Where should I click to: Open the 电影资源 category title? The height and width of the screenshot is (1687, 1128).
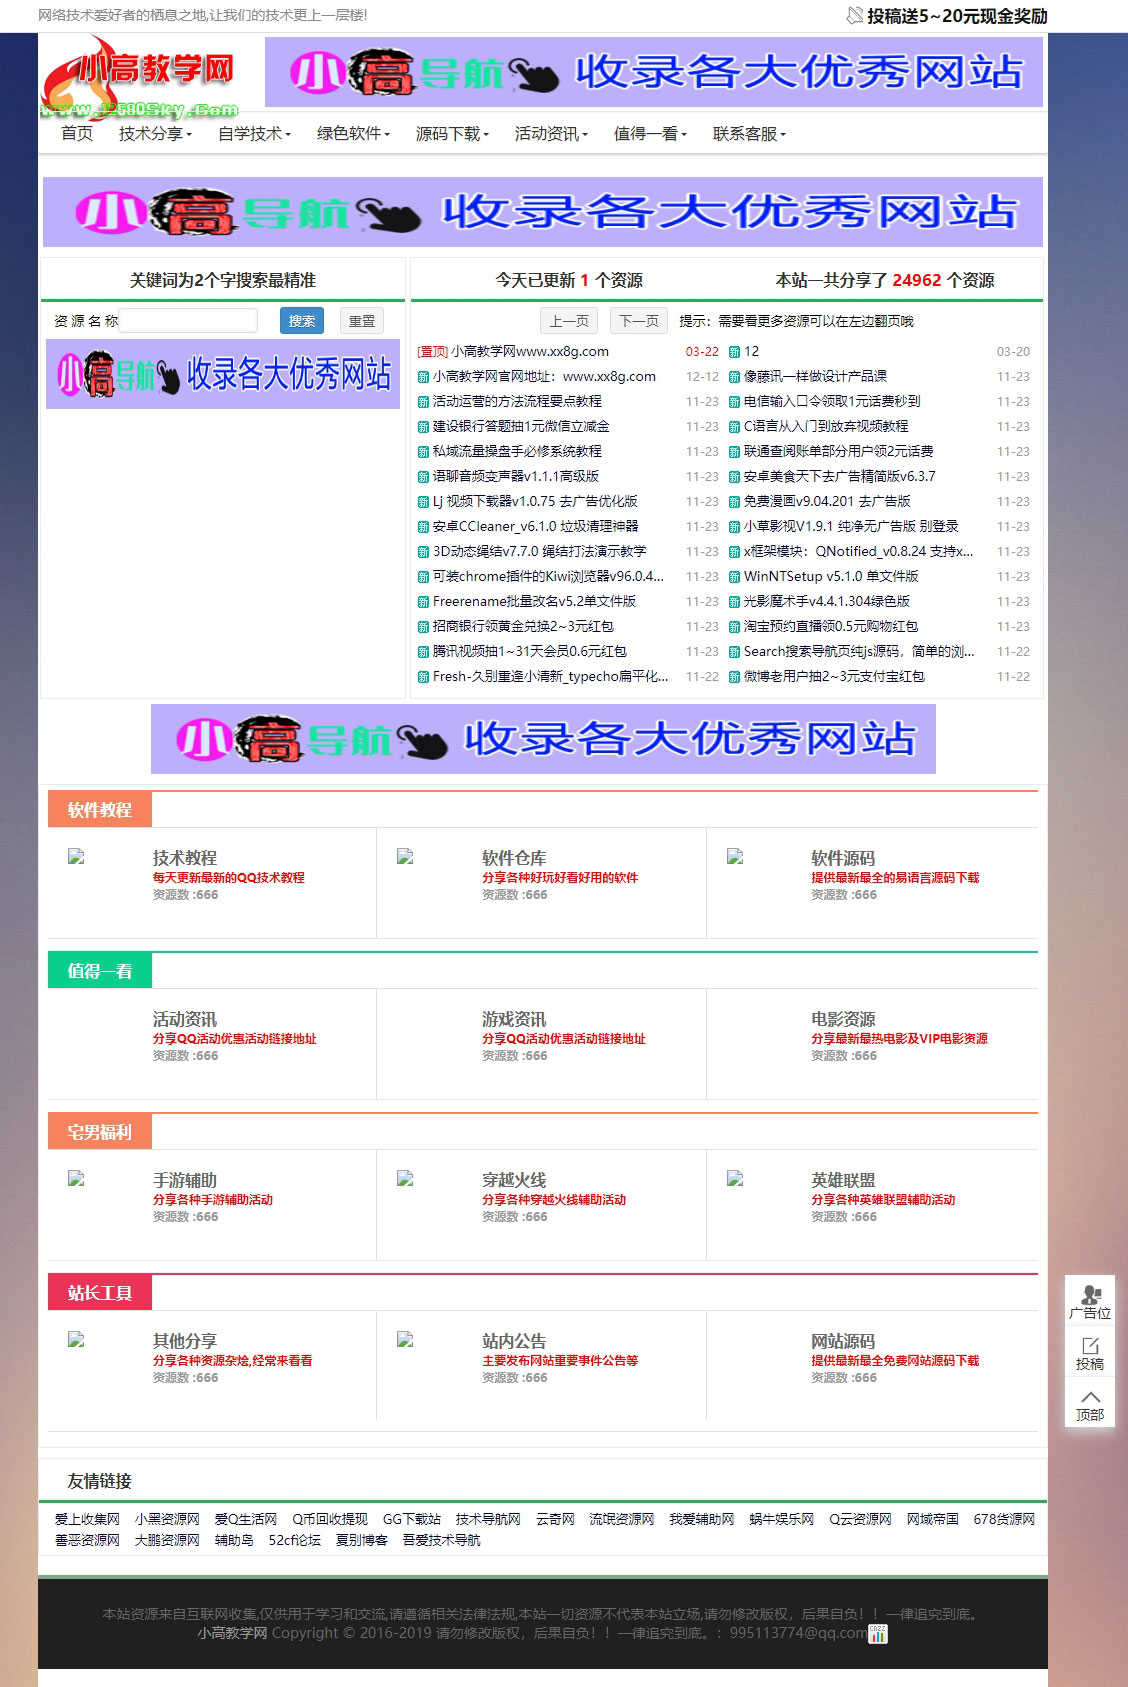[x=843, y=1018]
